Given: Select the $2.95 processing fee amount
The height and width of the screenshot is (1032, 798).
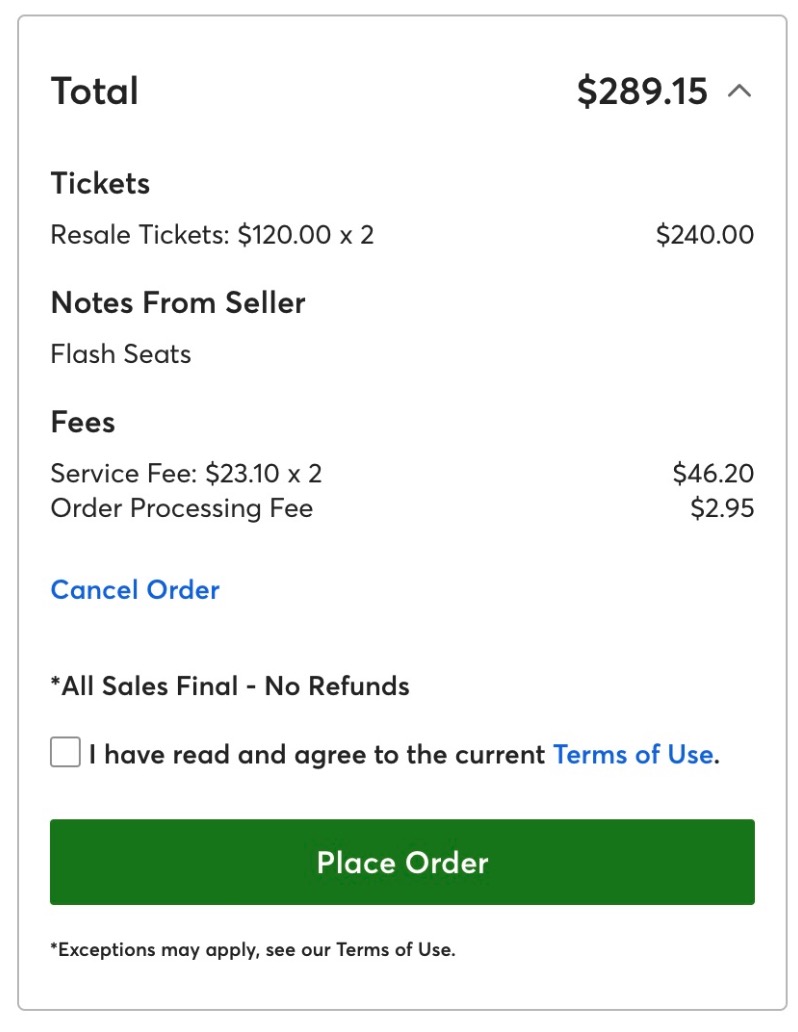Looking at the screenshot, I should click(x=722, y=508).
